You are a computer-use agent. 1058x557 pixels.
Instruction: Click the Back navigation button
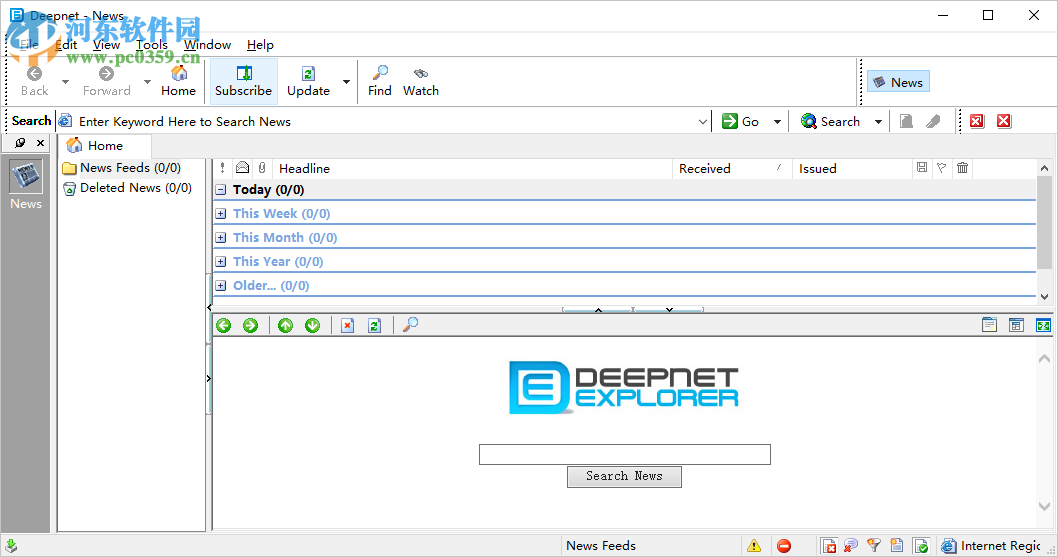pyautogui.click(x=34, y=81)
